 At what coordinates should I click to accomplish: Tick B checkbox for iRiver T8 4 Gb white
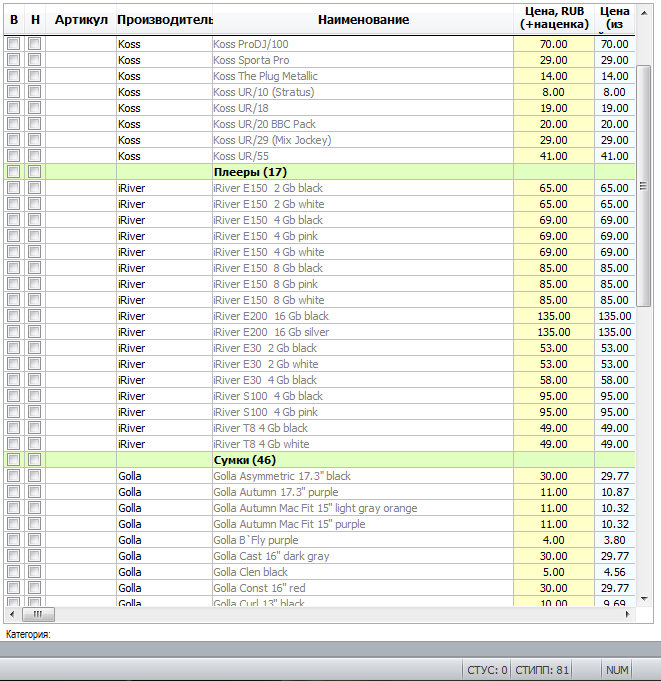pyautogui.click(x=13, y=444)
